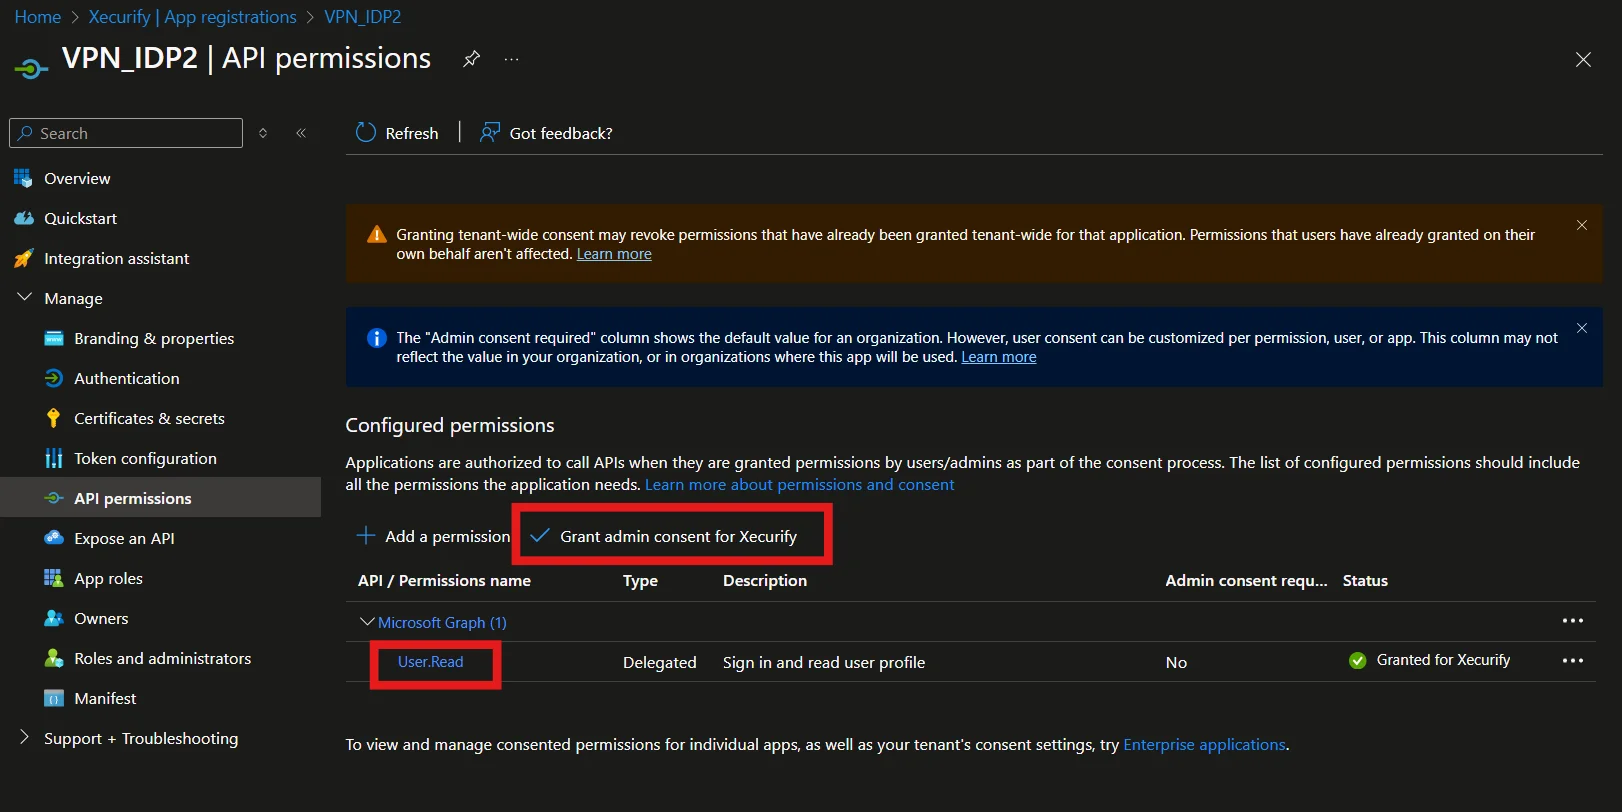1622x812 pixels.
Task: Click the Integration assistant rocket icon
Action: pyautogui.click(x=23, y=258)
